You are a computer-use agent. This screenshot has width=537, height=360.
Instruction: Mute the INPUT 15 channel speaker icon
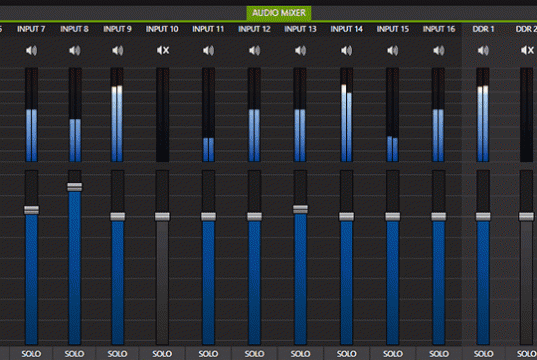[393, 51]
